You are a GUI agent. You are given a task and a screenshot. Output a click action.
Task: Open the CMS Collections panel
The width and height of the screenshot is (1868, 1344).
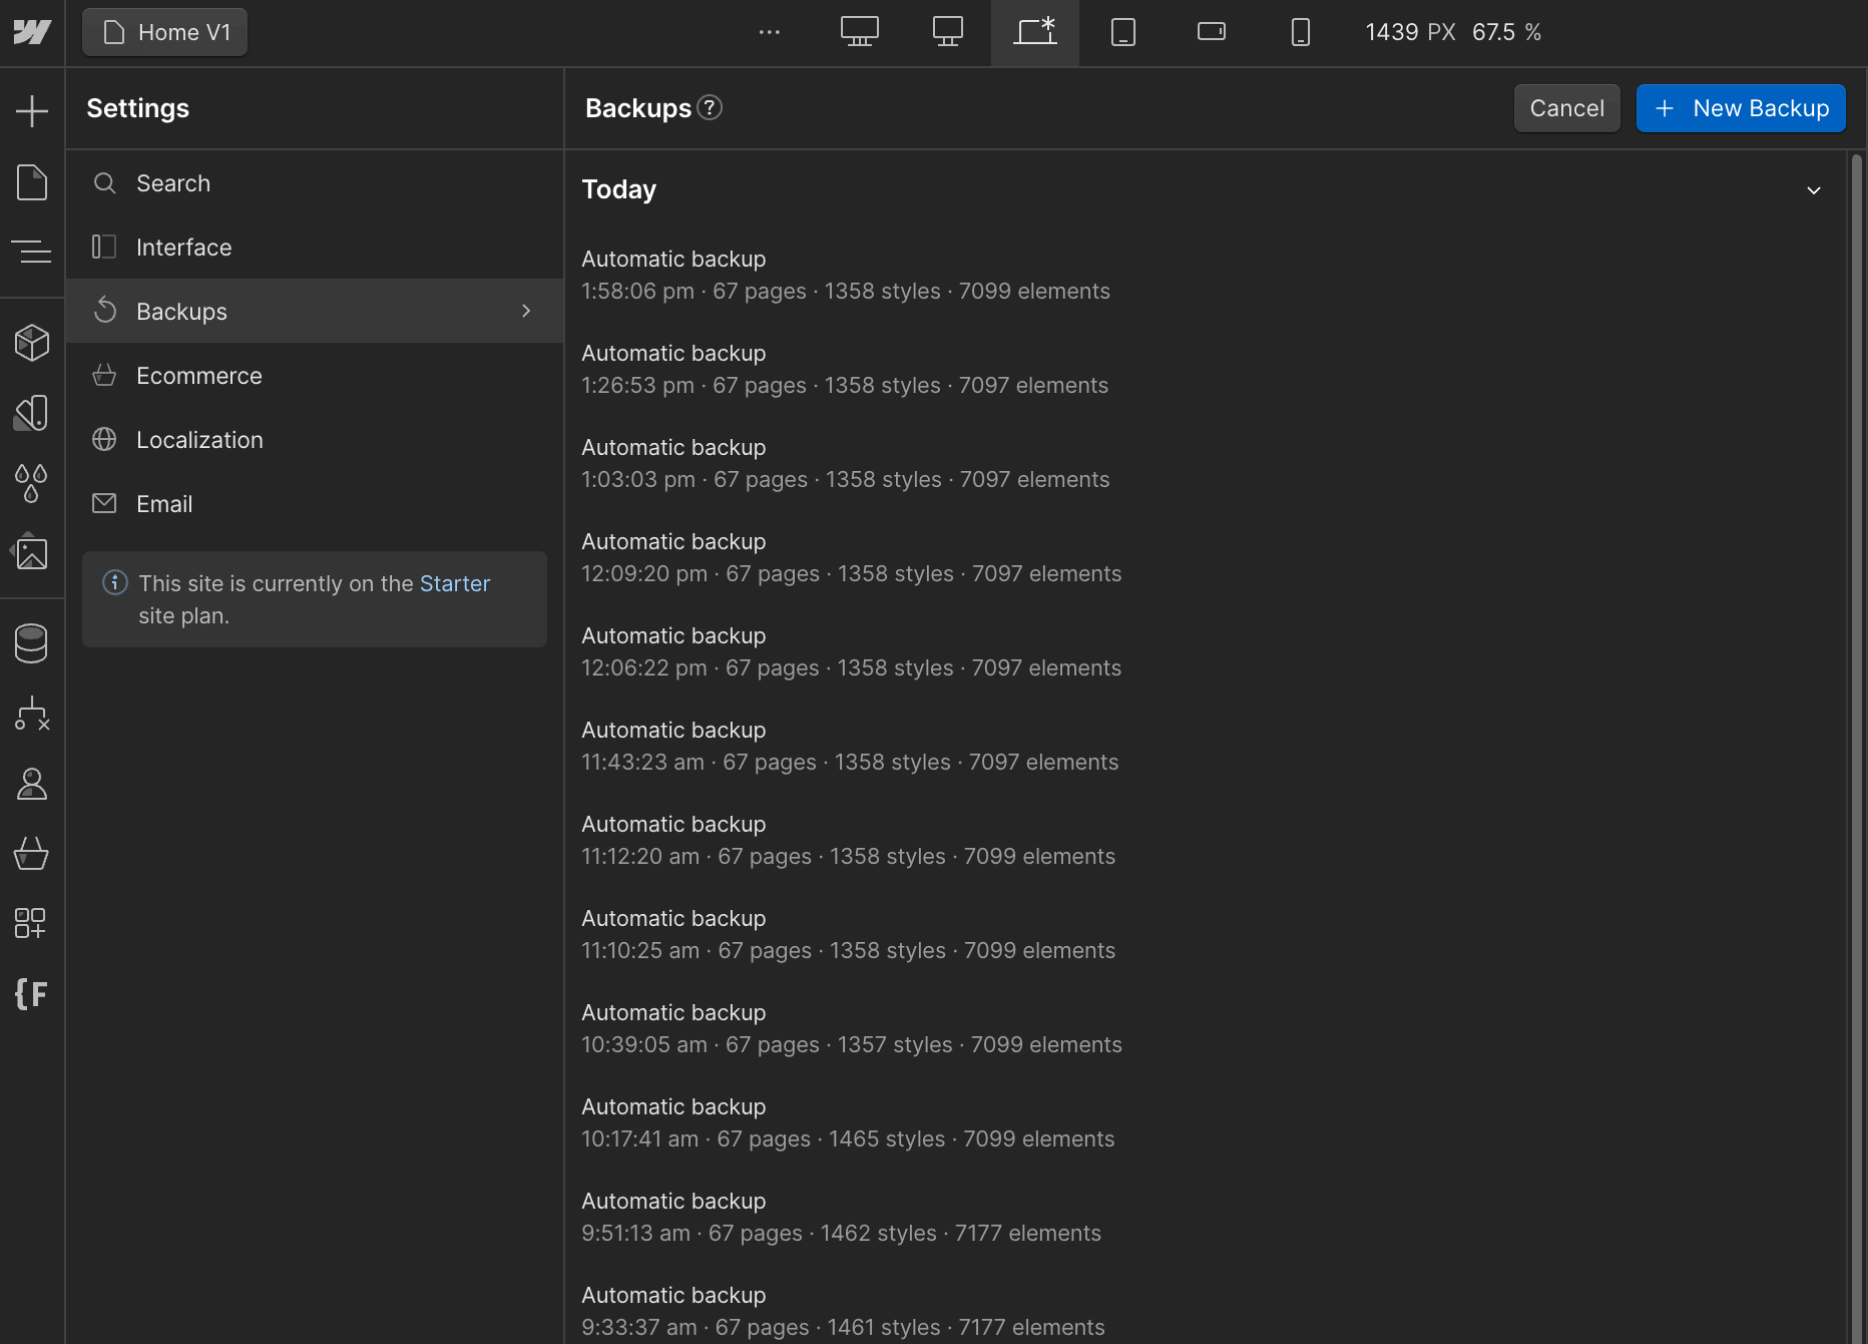pyautogui.click(x=32, y=643)
